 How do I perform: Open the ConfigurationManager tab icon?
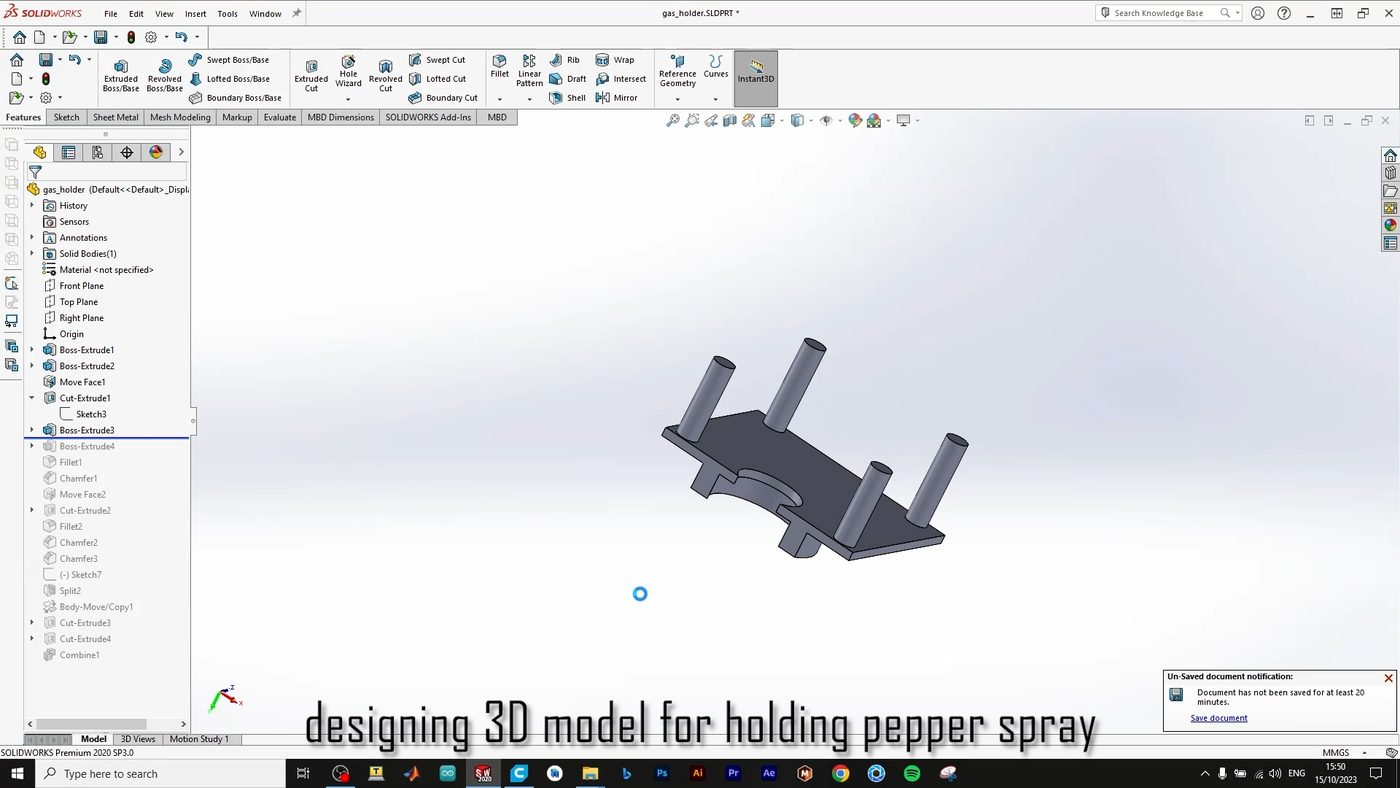pos(97,153)
